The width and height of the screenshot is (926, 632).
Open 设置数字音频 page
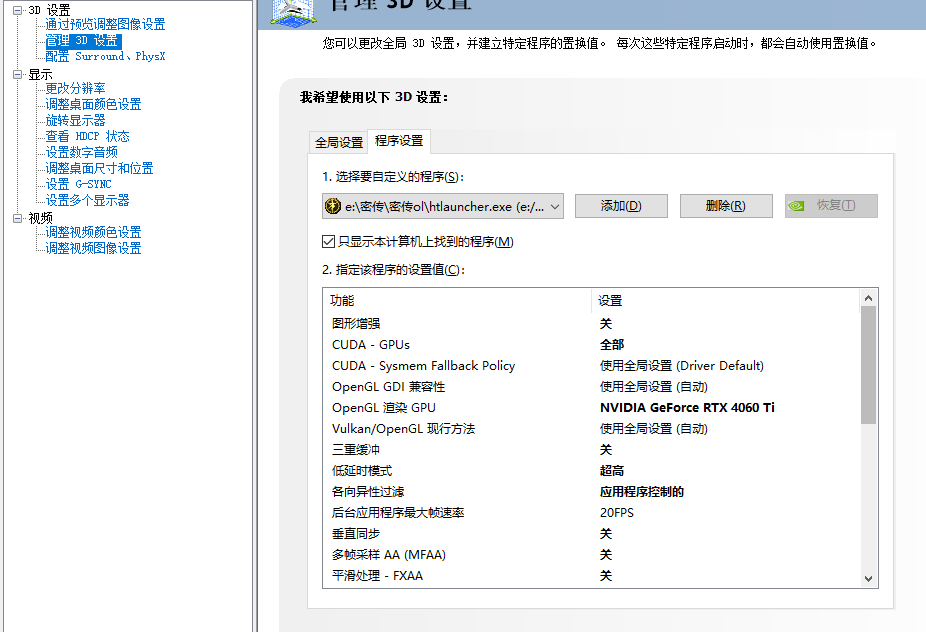tap(81, 152)
